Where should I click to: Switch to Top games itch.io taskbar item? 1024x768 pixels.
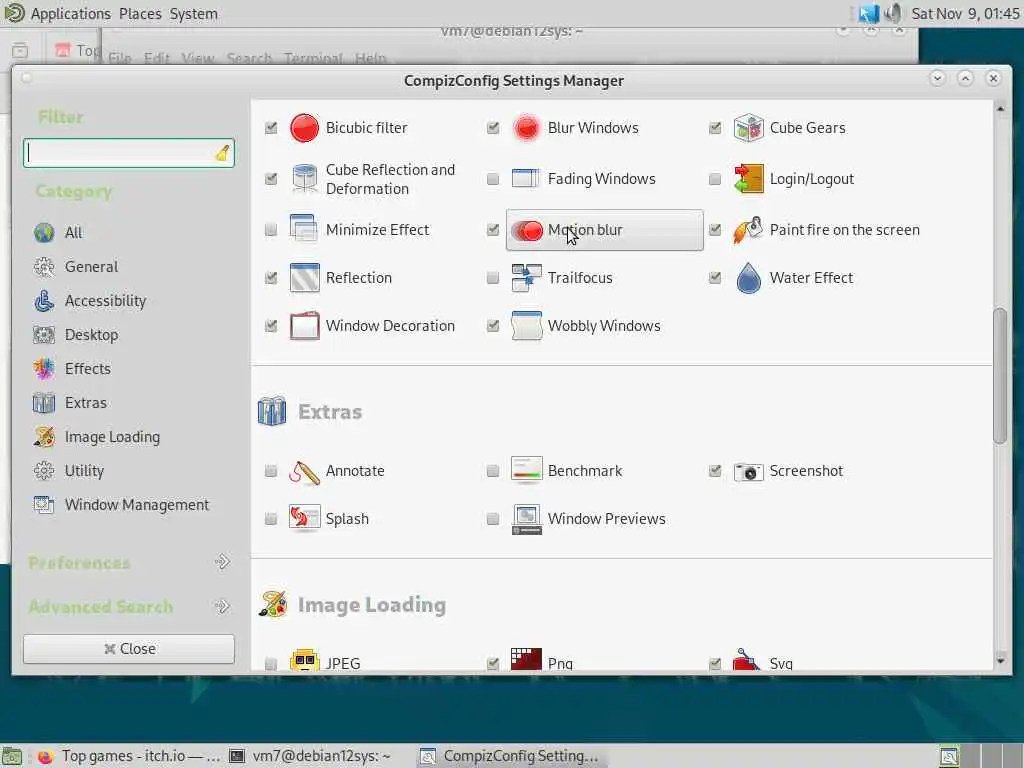tap(128, 756)
